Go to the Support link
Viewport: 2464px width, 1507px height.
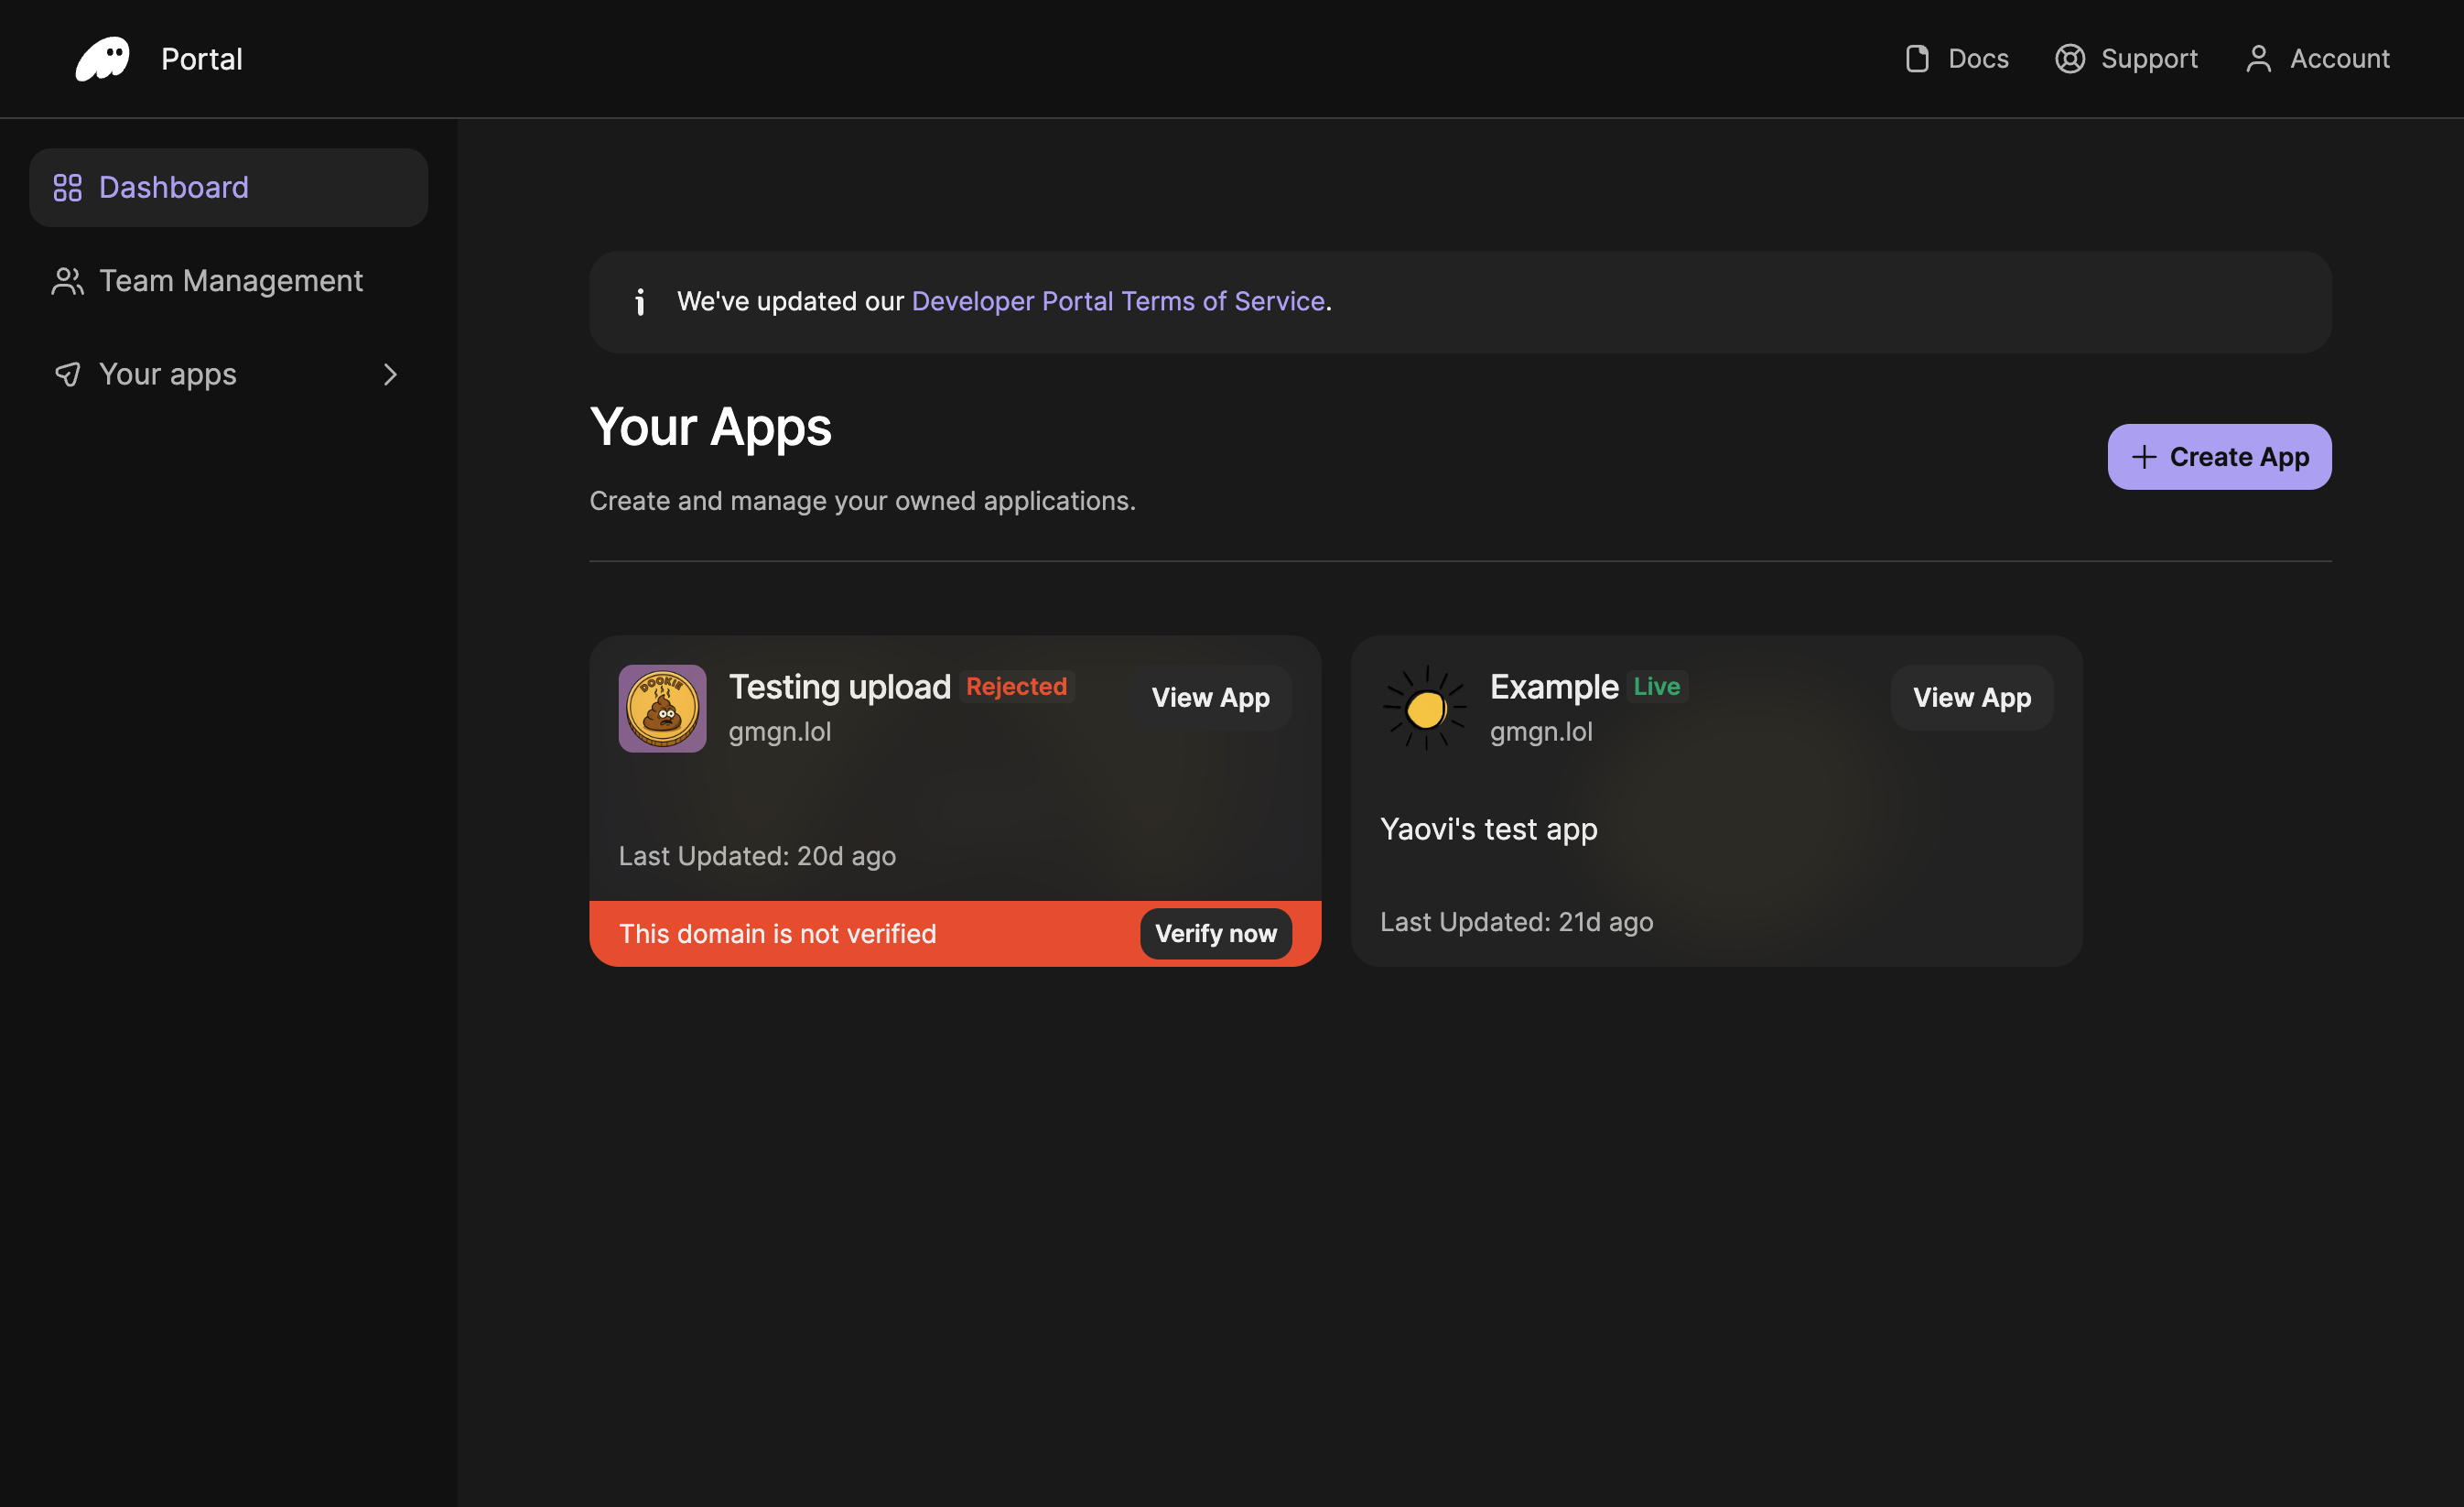pyautogui.click(x=2126, y=59)
